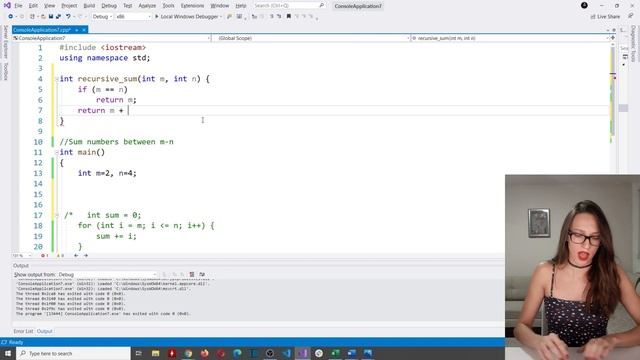Image resolution: width=640 pixels, height=360 pixels.
Task: Click the Visual Studio logo icon
Action: pos(7,5)
